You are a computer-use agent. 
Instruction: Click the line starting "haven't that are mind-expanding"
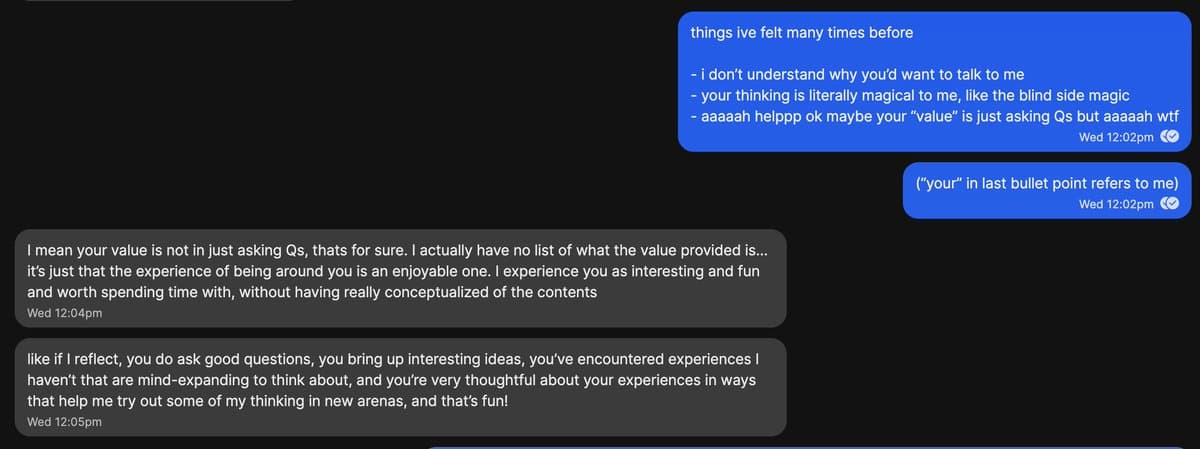389,381
